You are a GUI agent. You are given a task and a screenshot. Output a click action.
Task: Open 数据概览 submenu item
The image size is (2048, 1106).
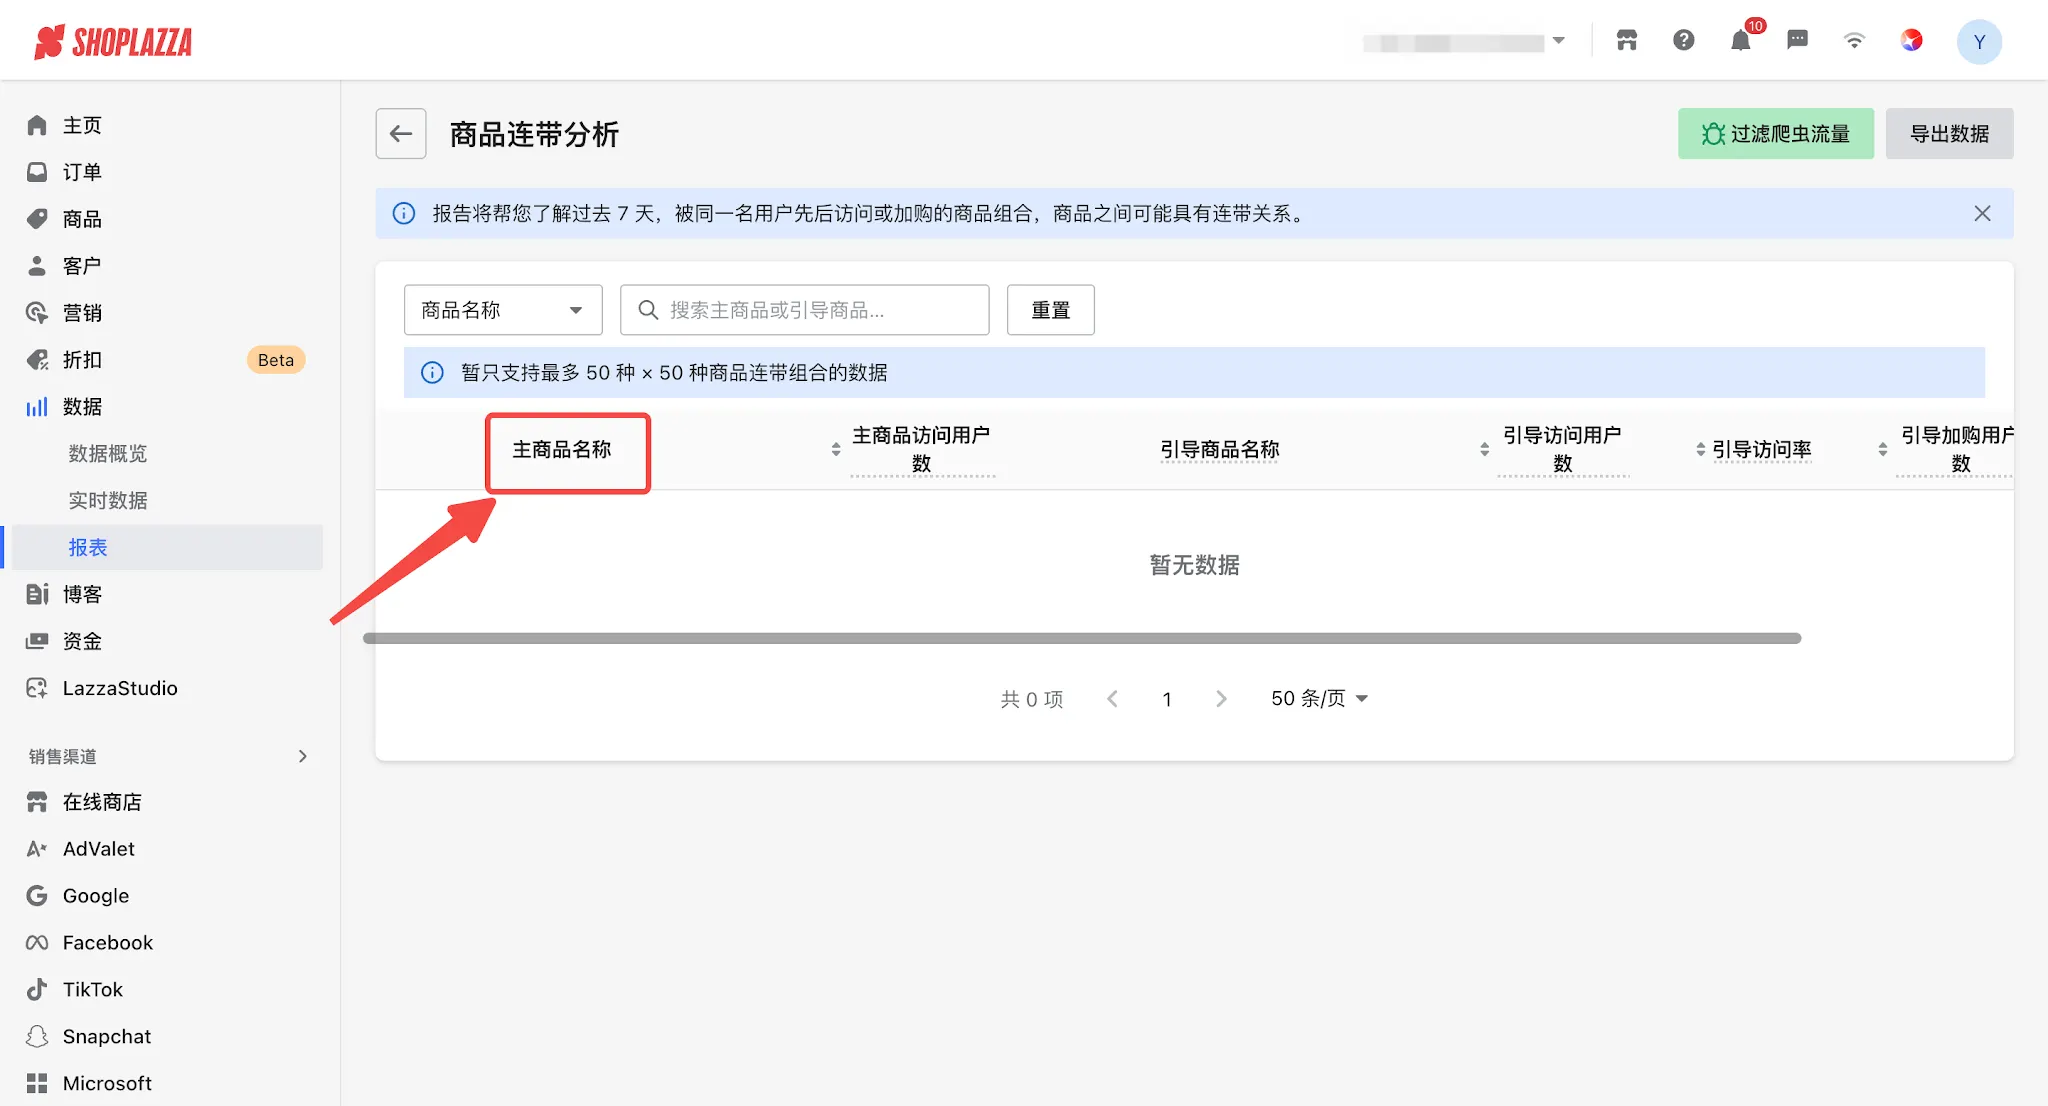[108, 454]
